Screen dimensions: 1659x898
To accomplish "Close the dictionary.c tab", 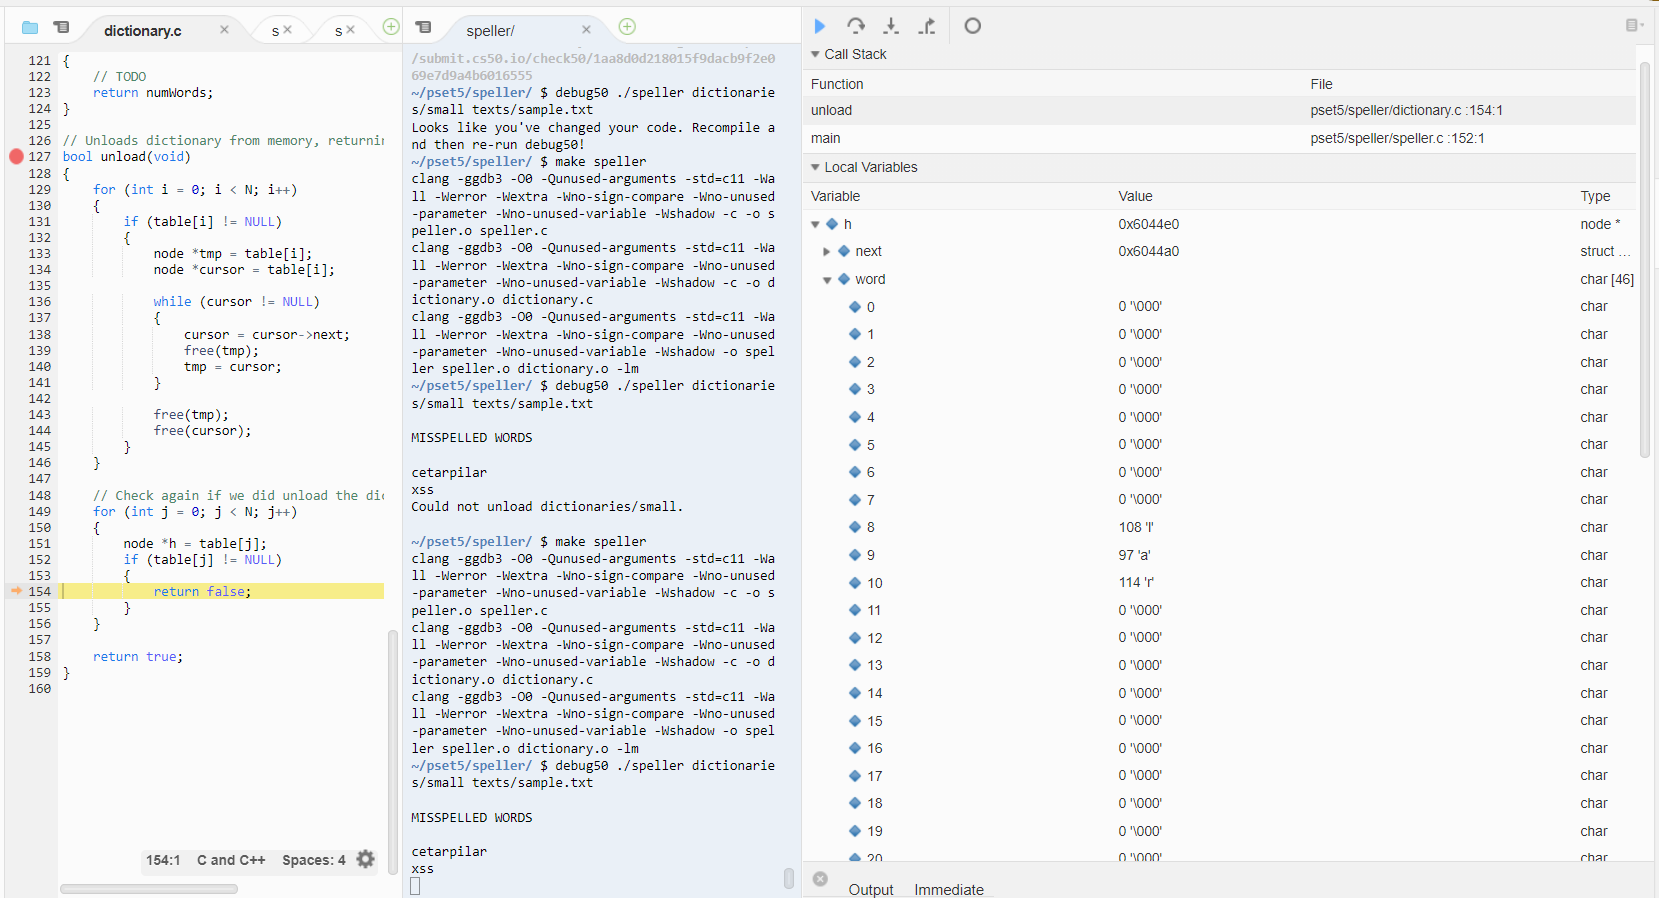I will [x=224, y=30].
